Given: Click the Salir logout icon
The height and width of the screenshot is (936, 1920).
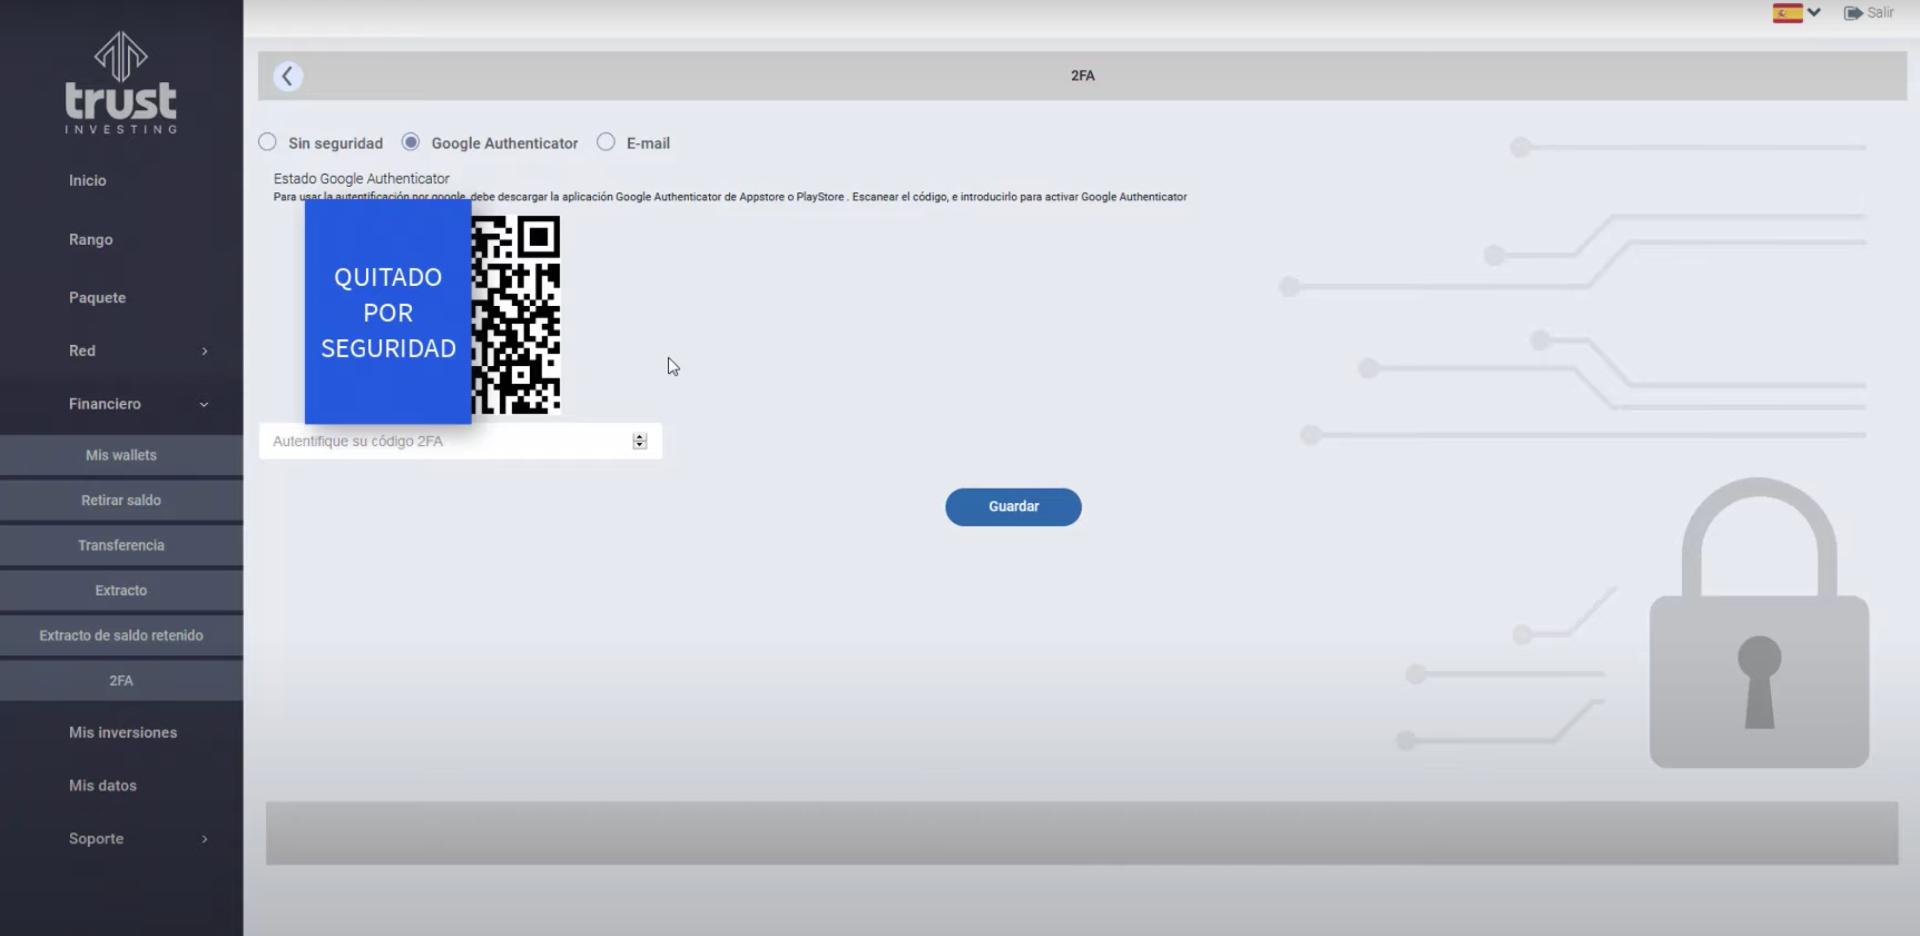Looking at the screenshot, I should (x=1853, y=13).
